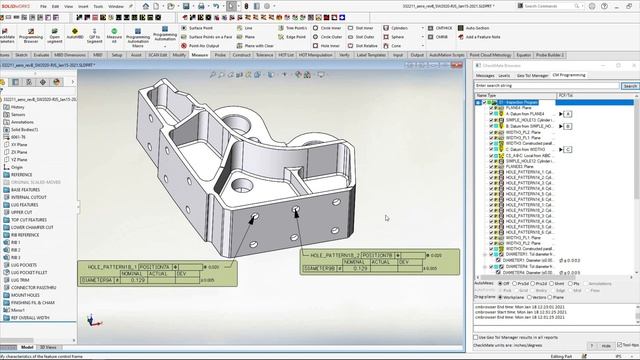Select the Slot Outer tool

tap(361, 37)
